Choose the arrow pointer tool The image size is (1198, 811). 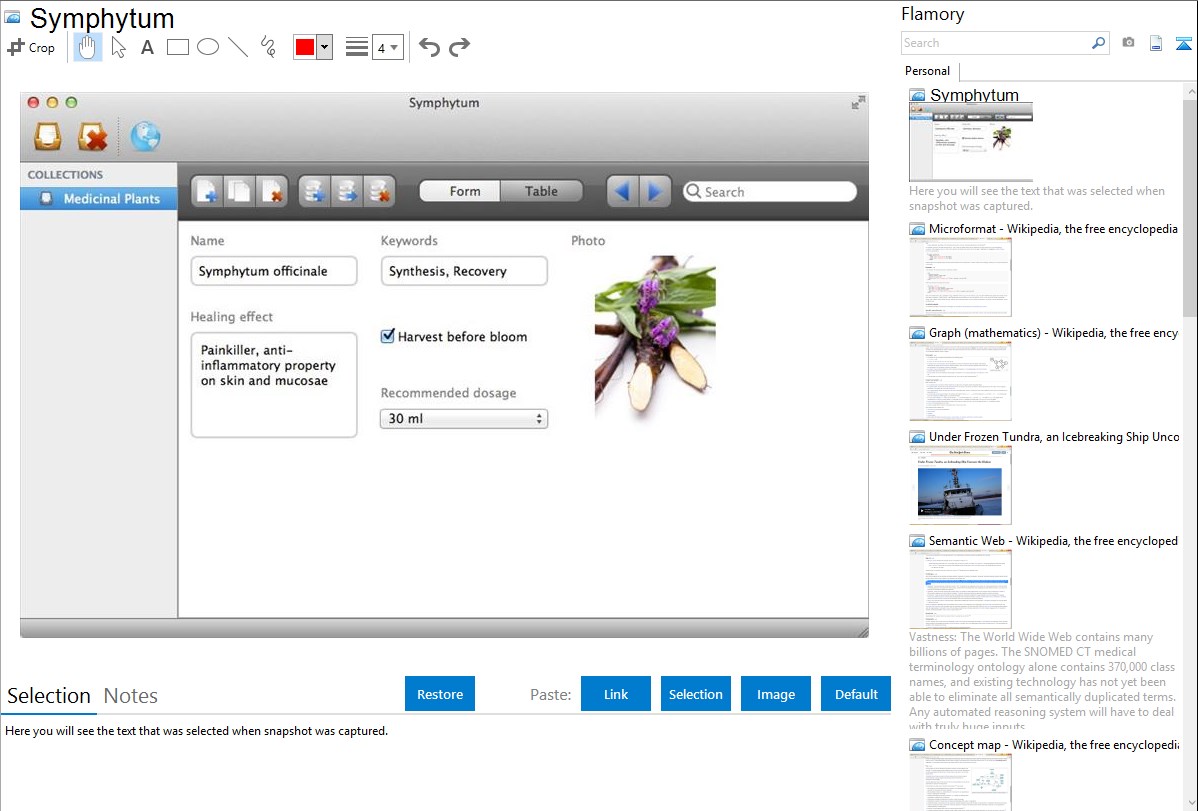[x=118, y=47]
